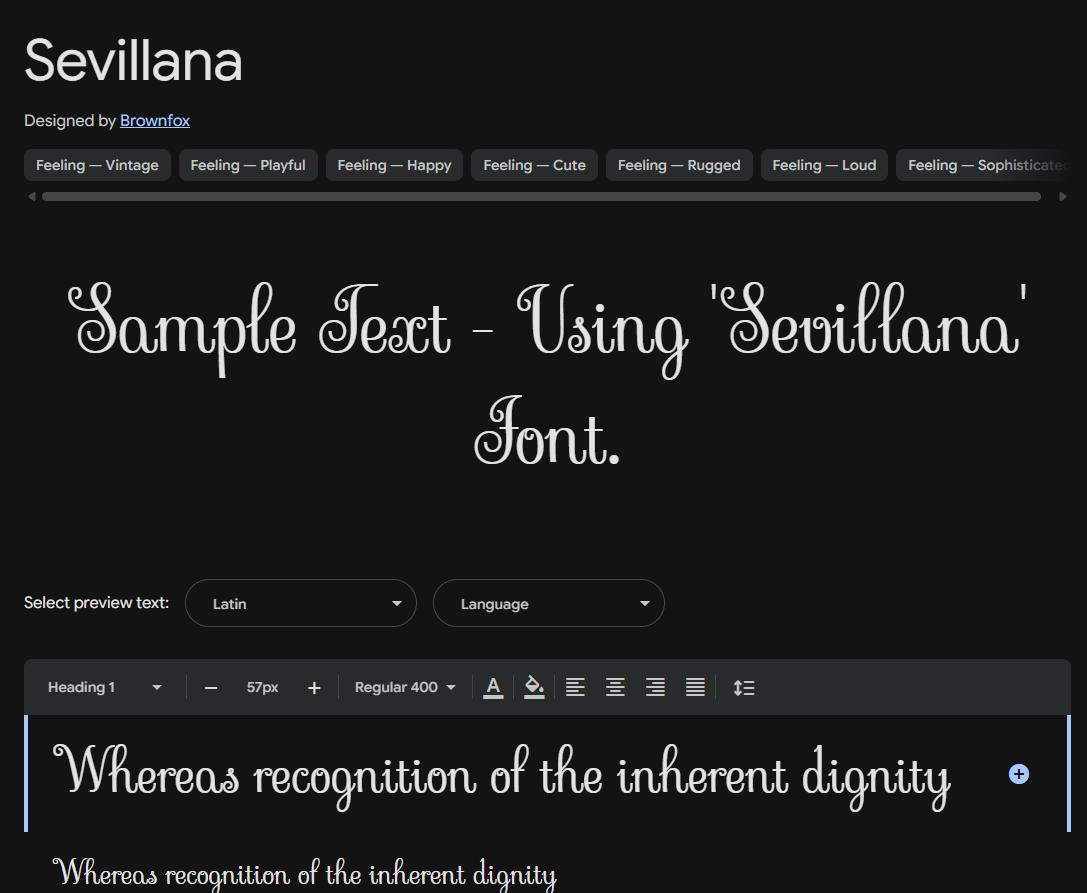This screenshot has width=1087, height=893.
Task: Align text left
Action: coord(575,687)
